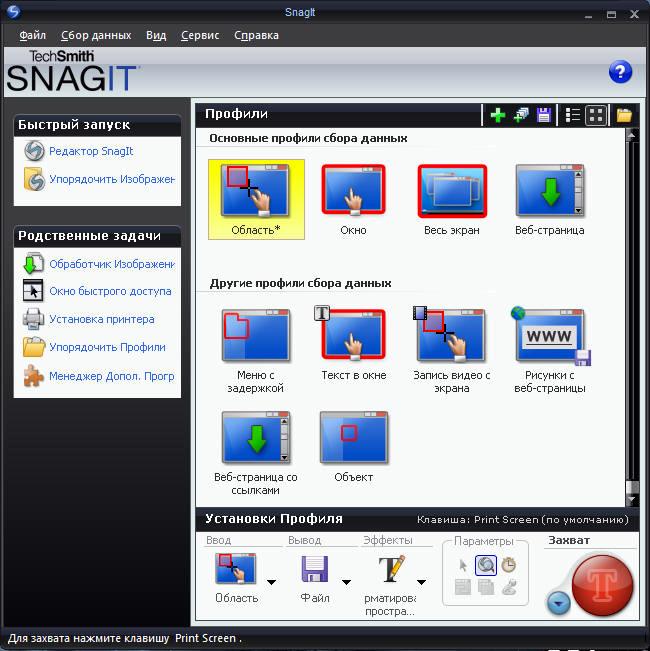Click the Обработчик Изображений arrow icon
The image size is (650, 651).
click(x=33, y=264)
